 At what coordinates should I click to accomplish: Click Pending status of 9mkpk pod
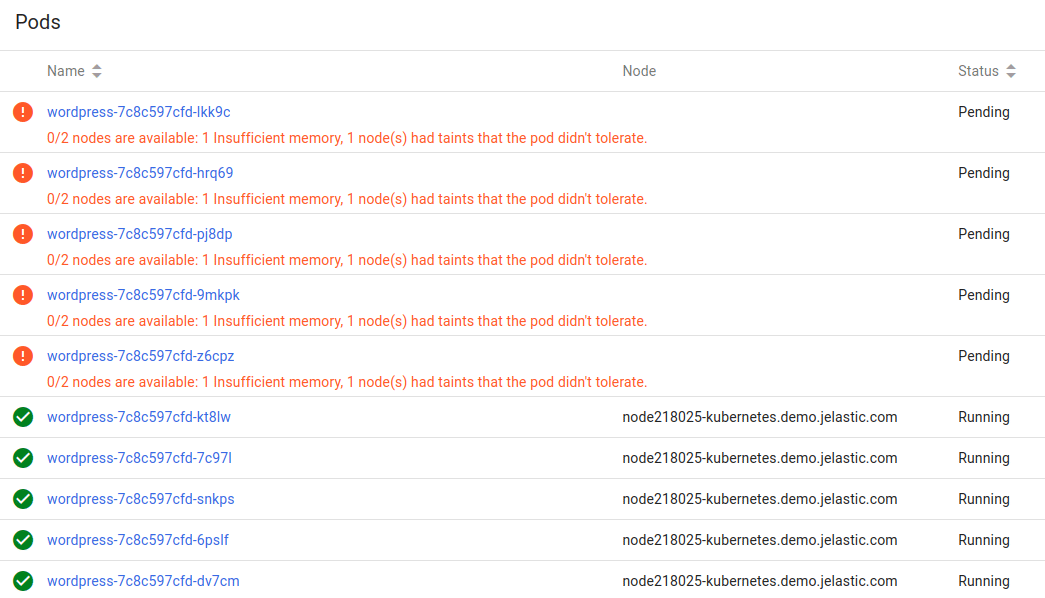[984, 295]
